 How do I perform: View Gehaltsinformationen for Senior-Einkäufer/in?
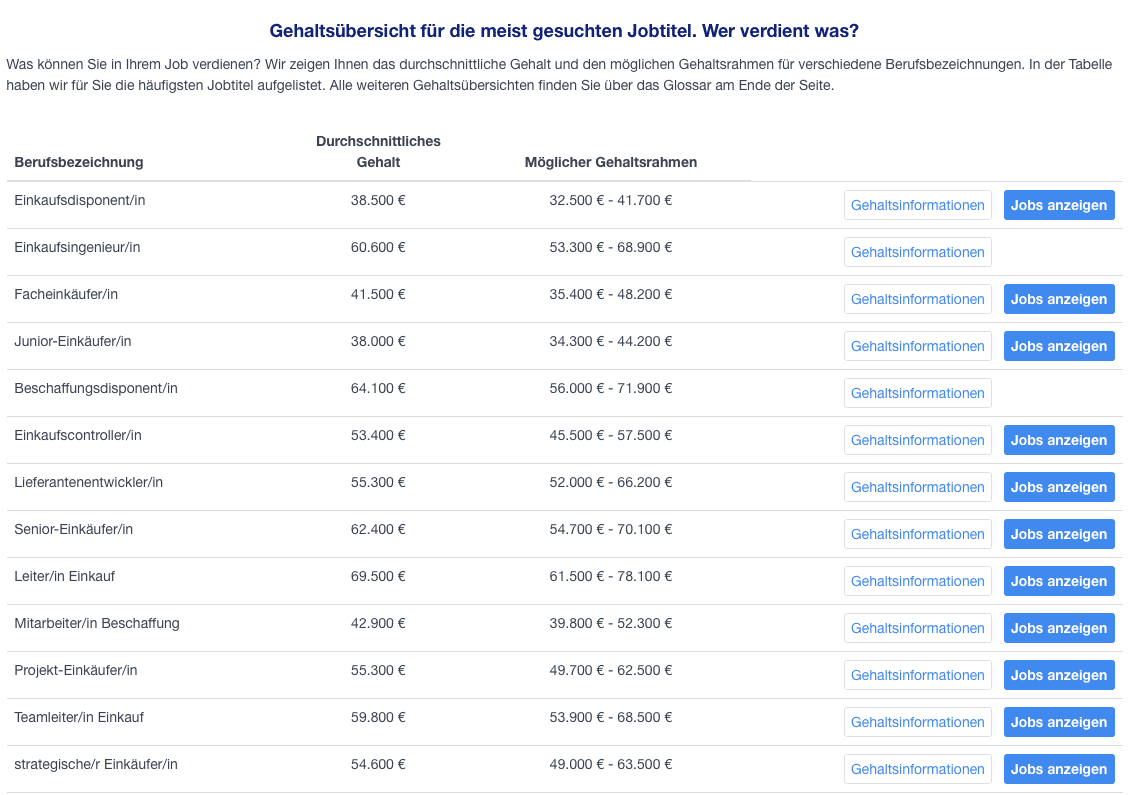pyautogui.click(x=917, y=534)
